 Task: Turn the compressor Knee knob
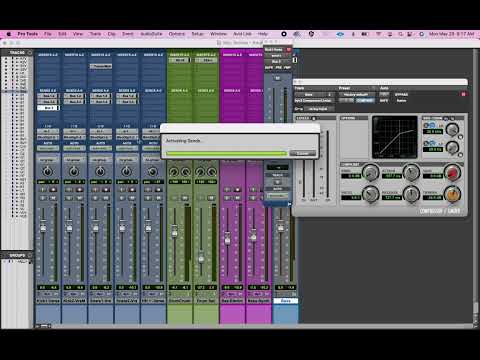(370, 172)
